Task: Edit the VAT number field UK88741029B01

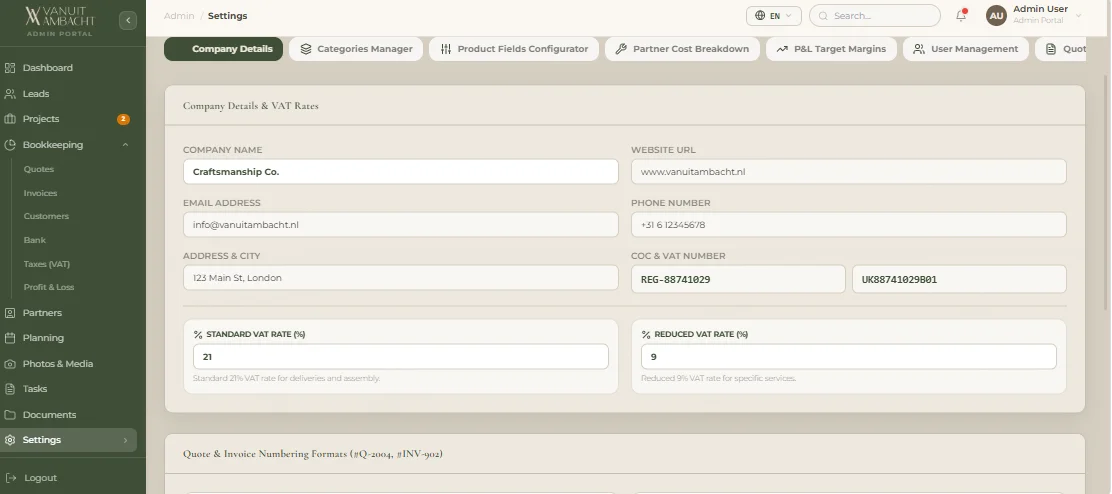Action: [960, 279]
